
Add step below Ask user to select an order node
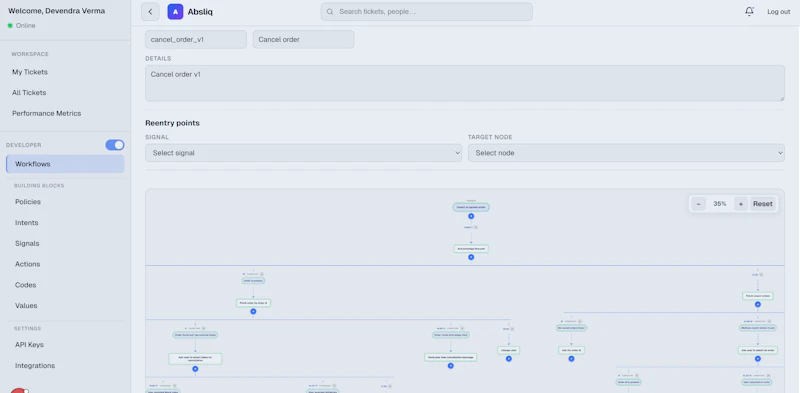point(758,359)
